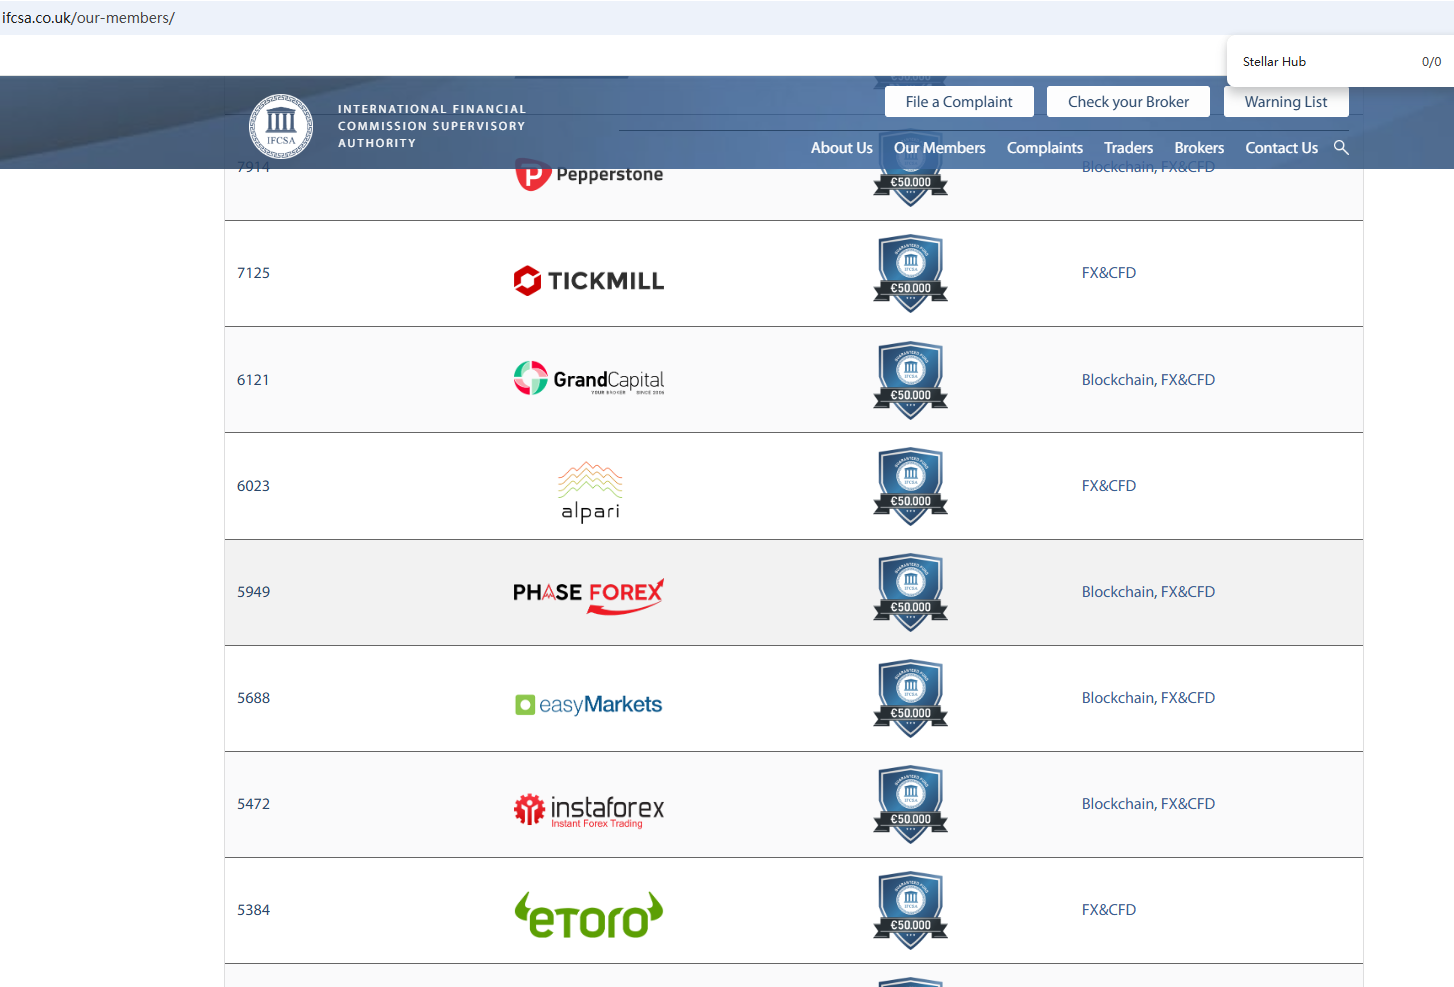Image resolution: width=1454 pixels, height=987 pixels.
Task: Click the InstaForex logo
Action: (588, 809)
